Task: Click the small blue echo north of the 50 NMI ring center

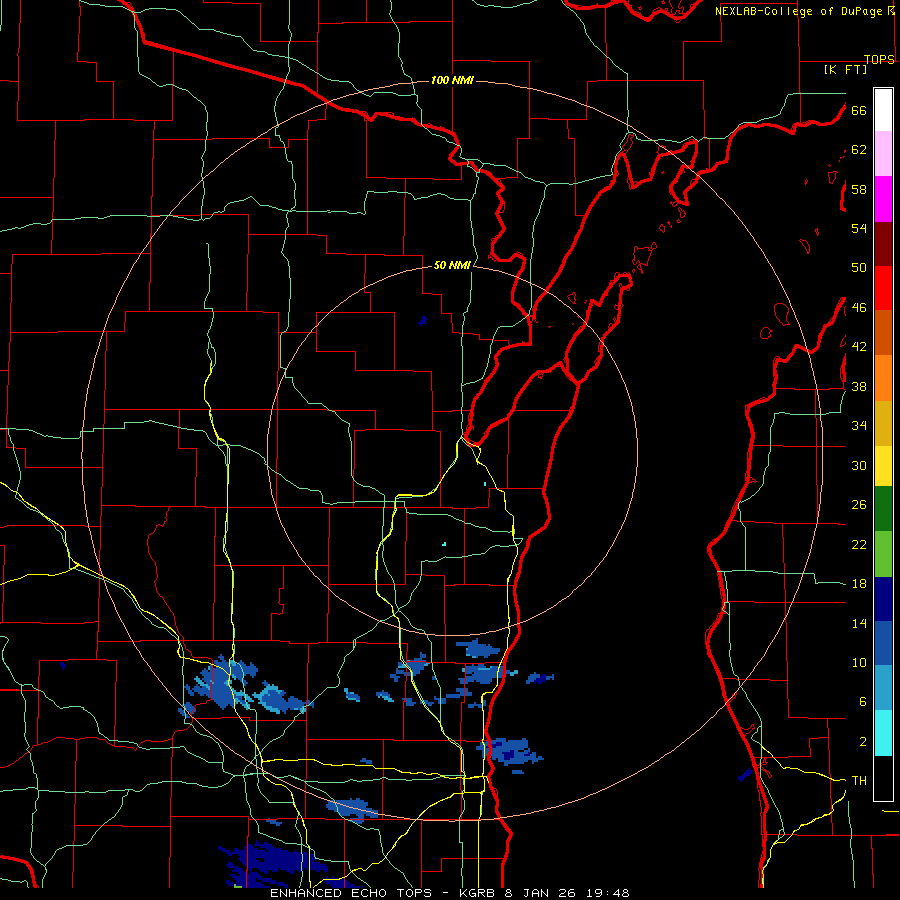Action: 423,320
